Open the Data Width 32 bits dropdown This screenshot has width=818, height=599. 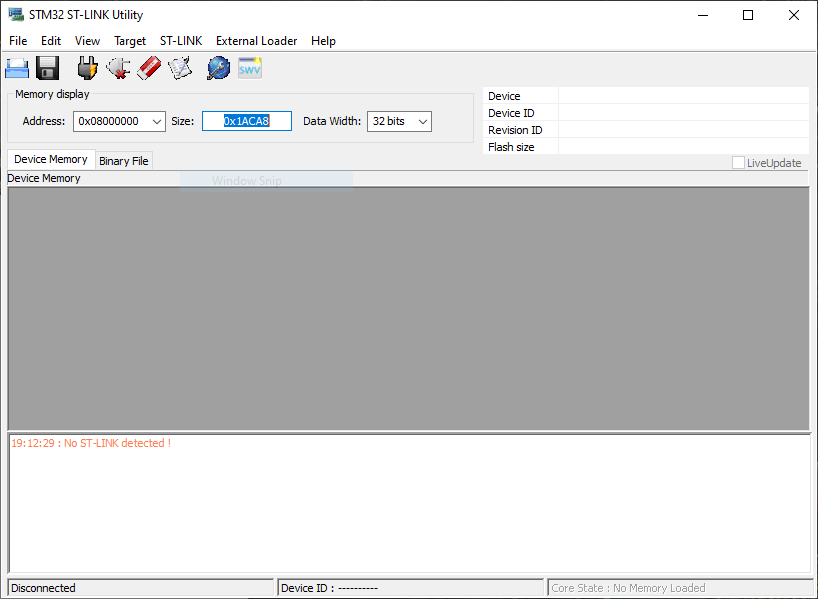coord(400,122)
